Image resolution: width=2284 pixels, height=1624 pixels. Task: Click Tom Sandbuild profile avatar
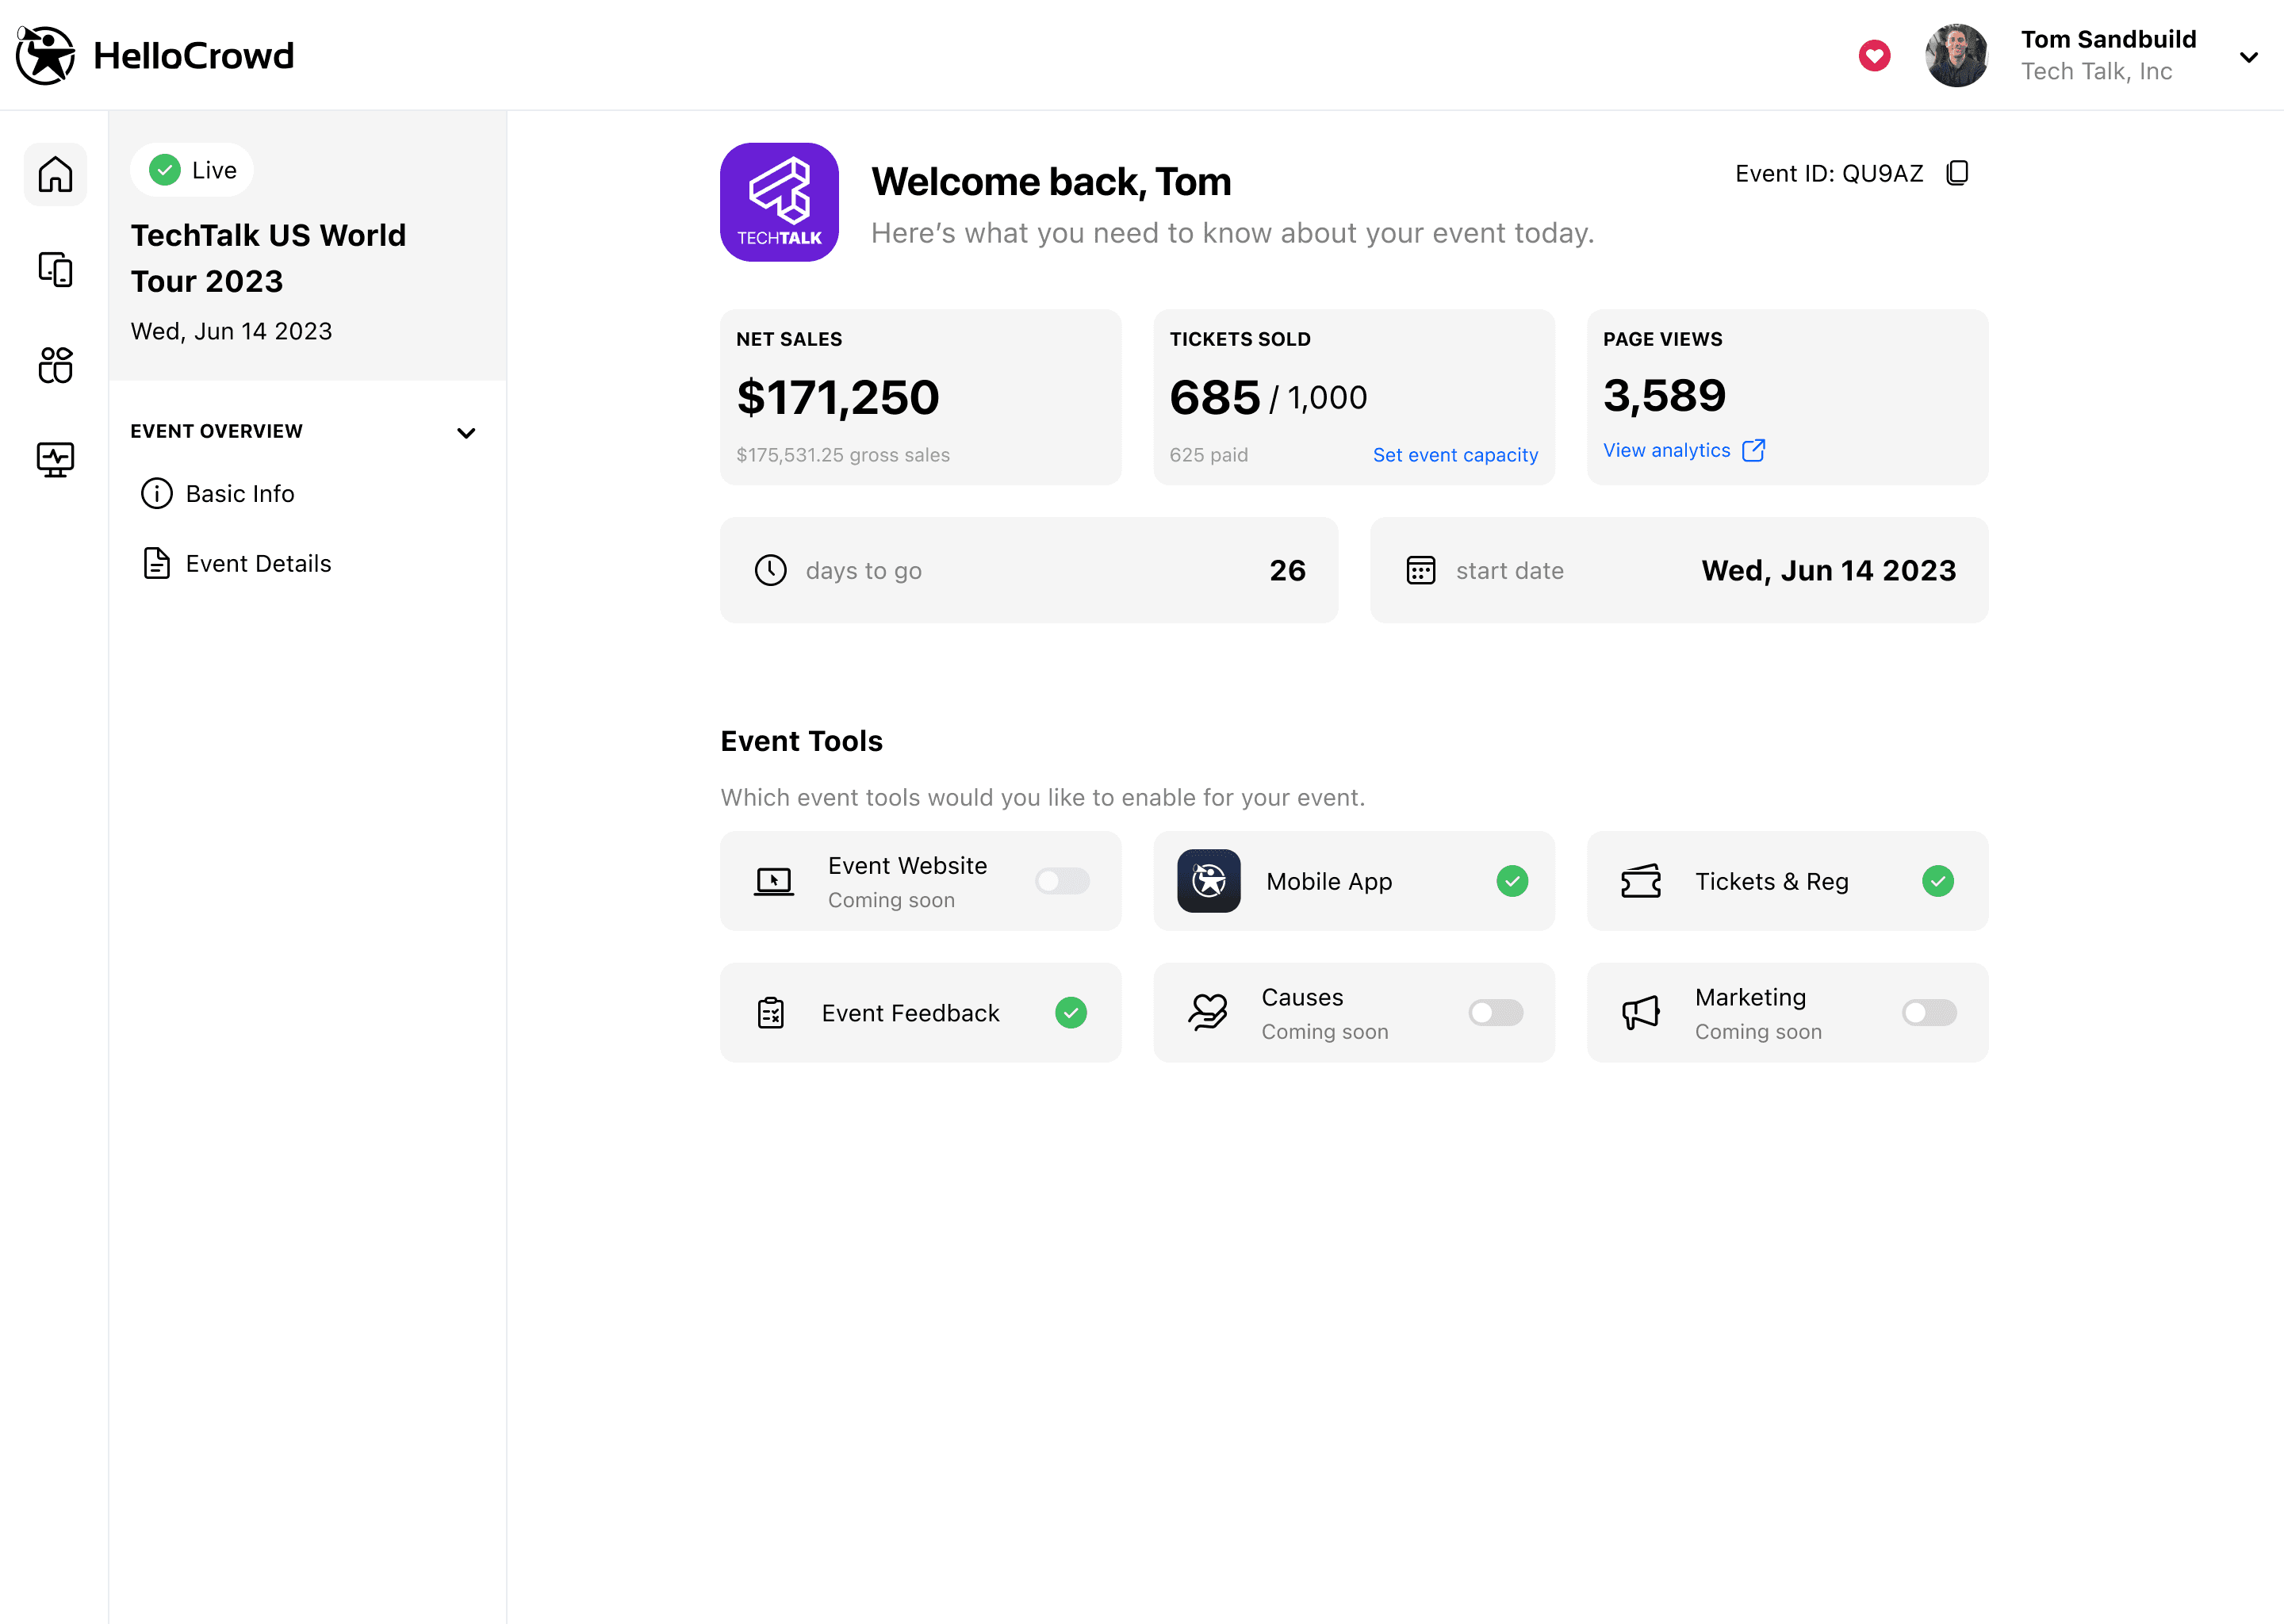[x=1956, y=56]
